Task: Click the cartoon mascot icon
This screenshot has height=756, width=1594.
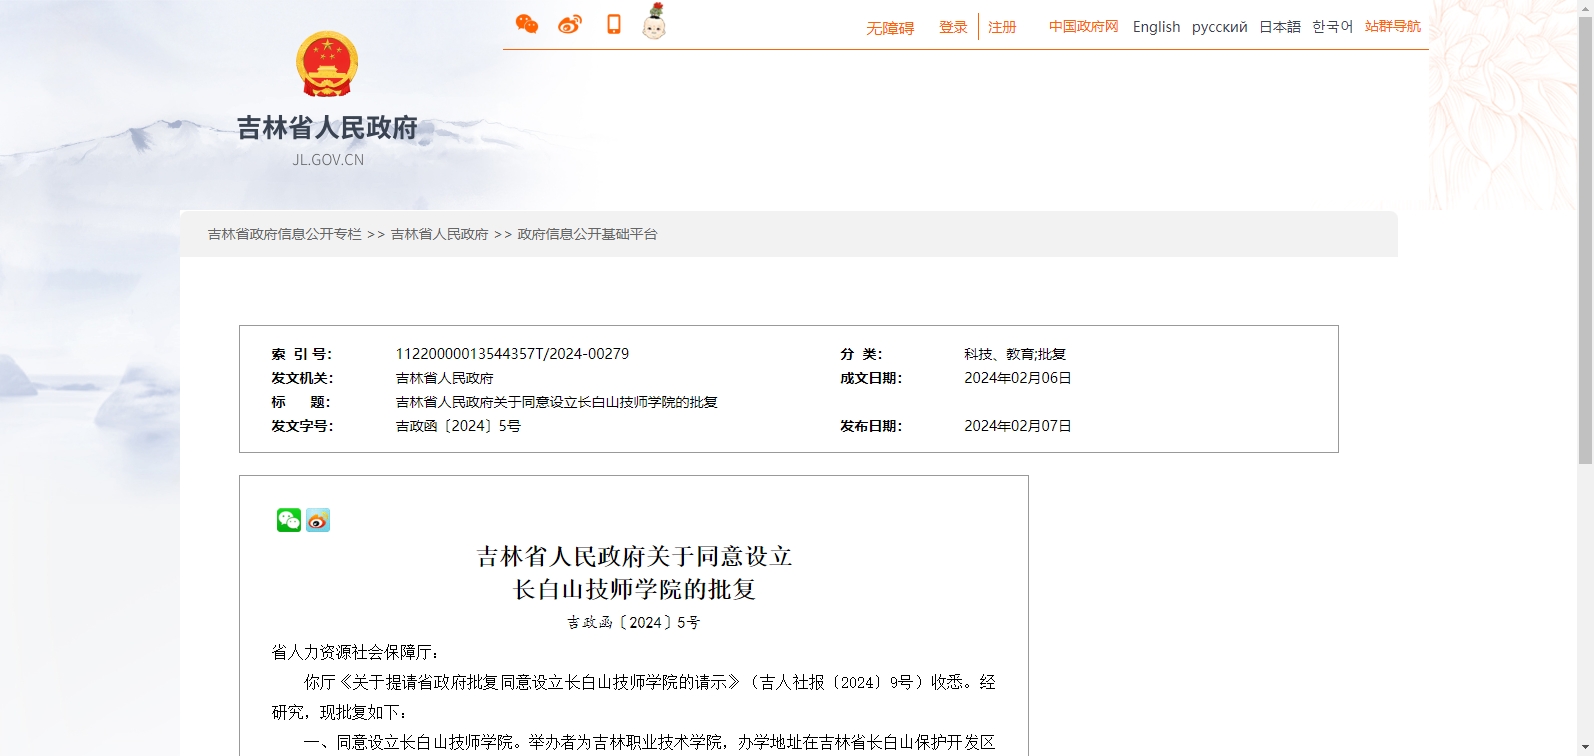Action: (654, 22)
